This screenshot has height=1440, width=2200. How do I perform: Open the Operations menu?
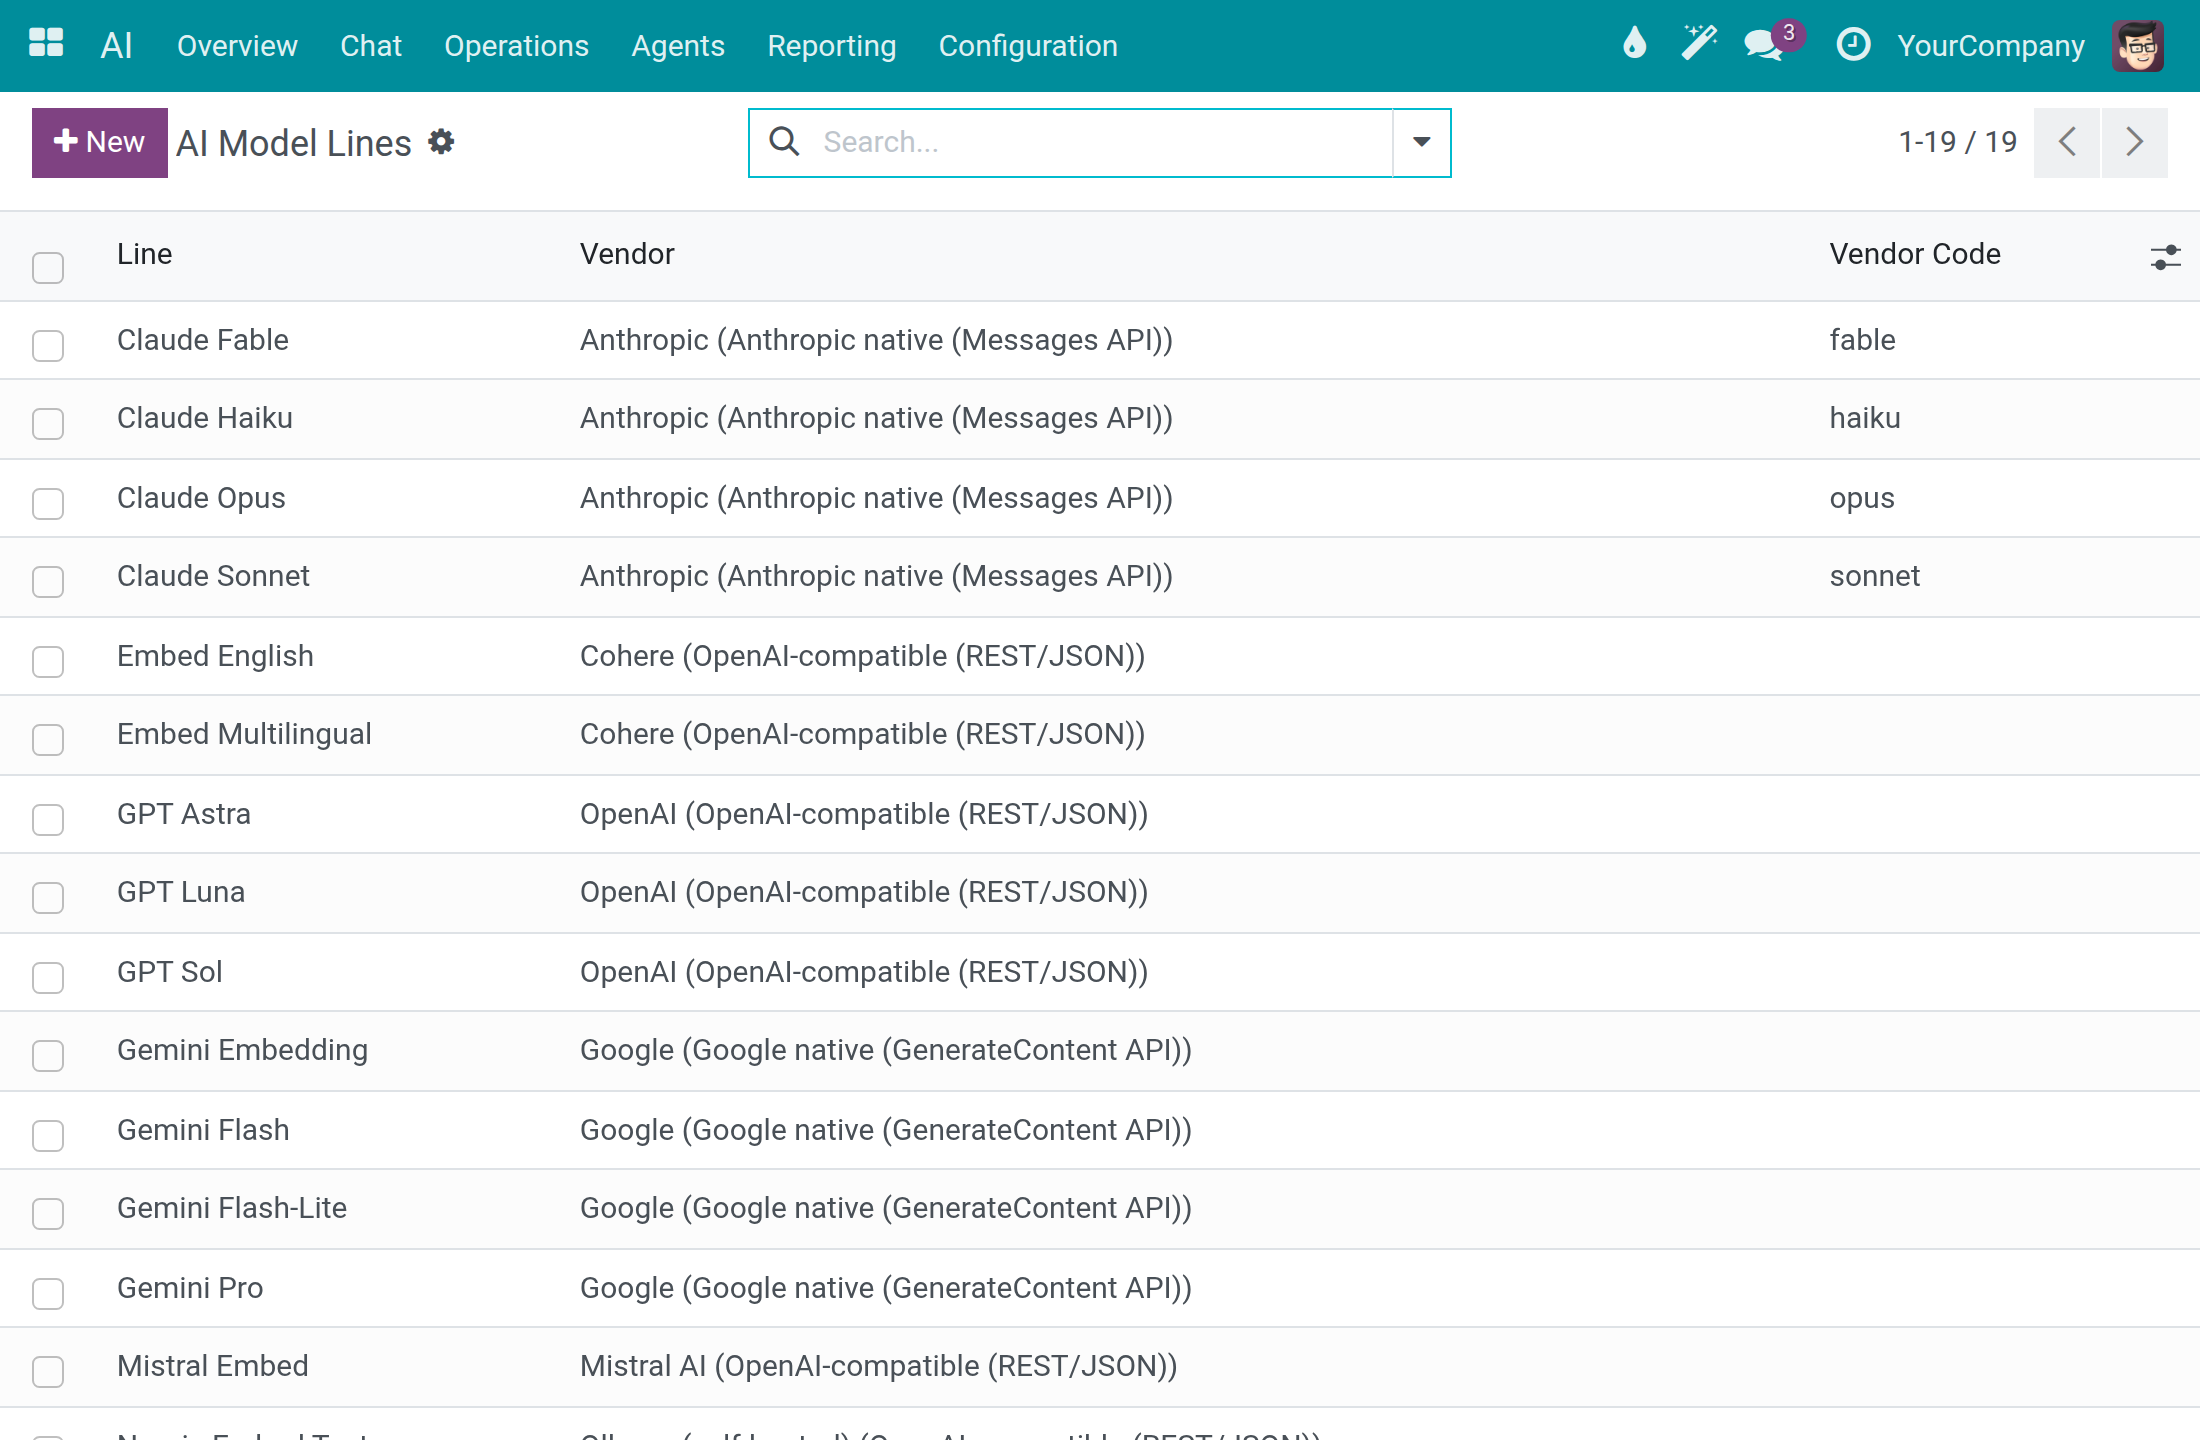517,46
